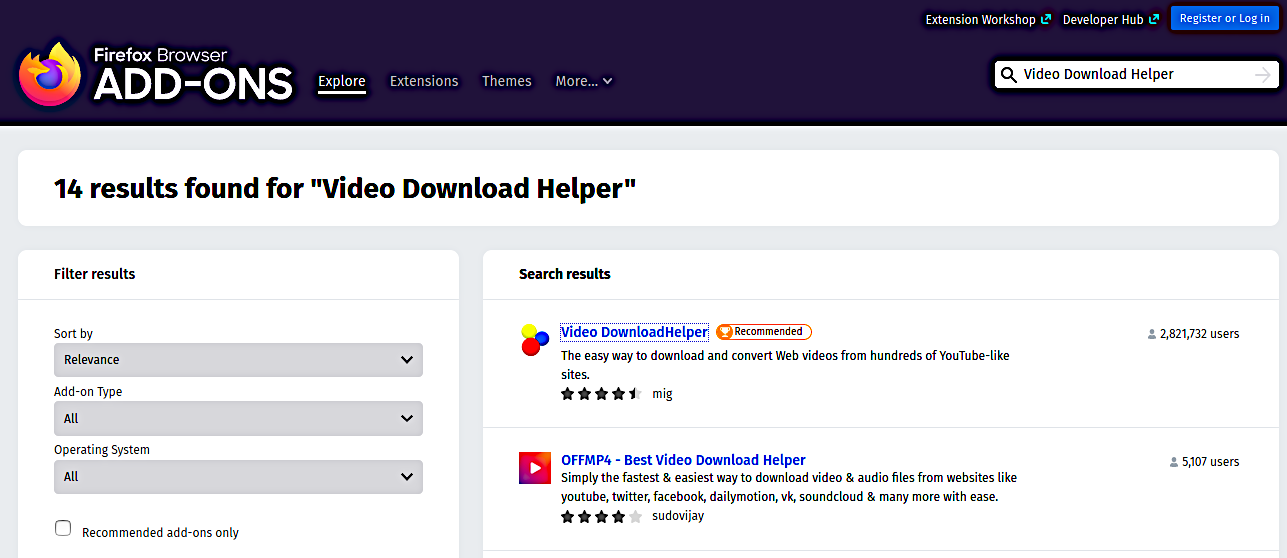Click the 5,107 users count

[1204, 462]
